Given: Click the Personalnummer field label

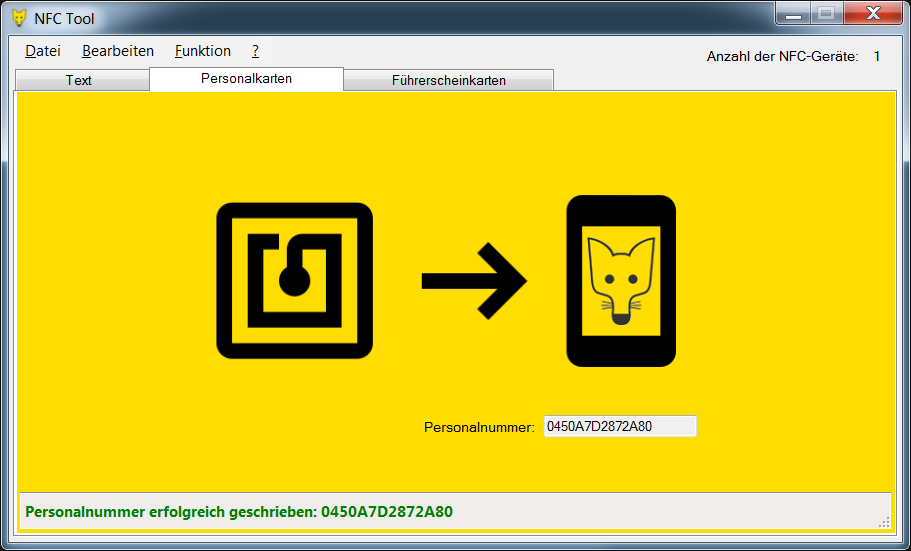Looking at the screenshot, I should point(479,427).
